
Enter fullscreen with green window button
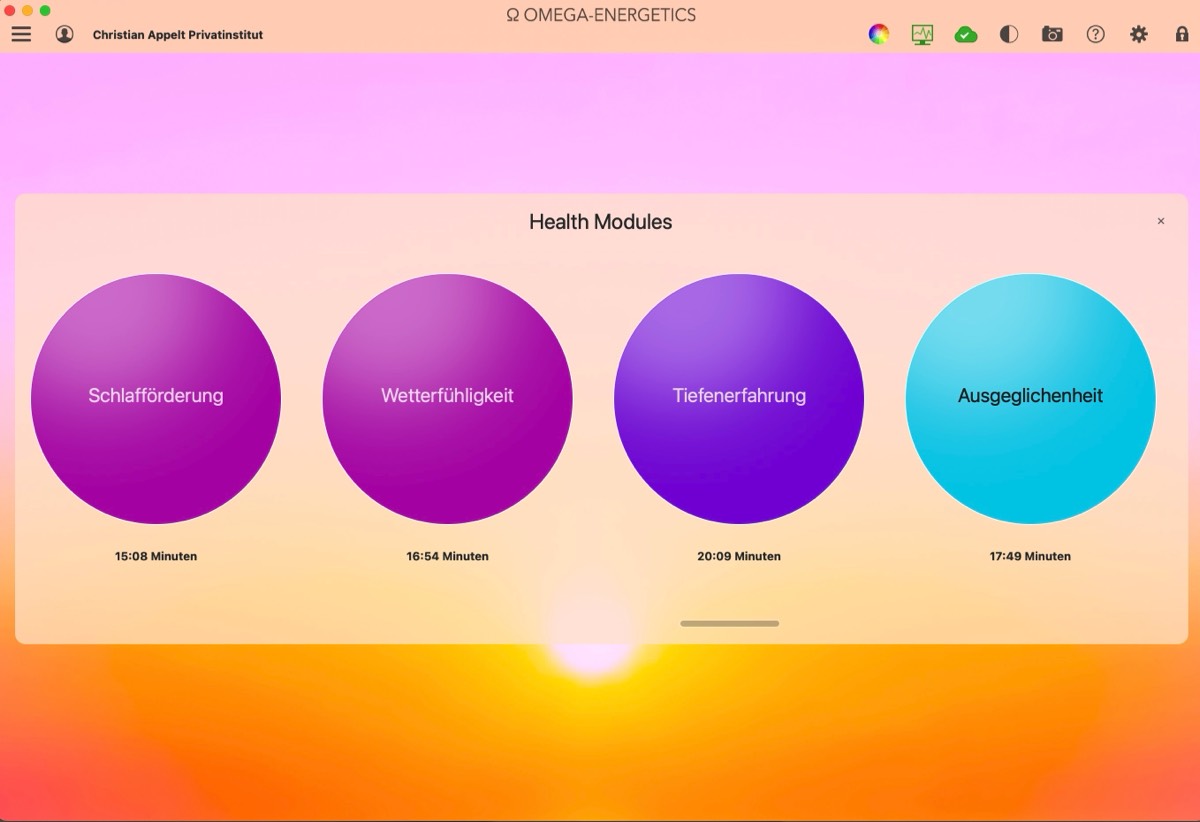click(45, 10)
